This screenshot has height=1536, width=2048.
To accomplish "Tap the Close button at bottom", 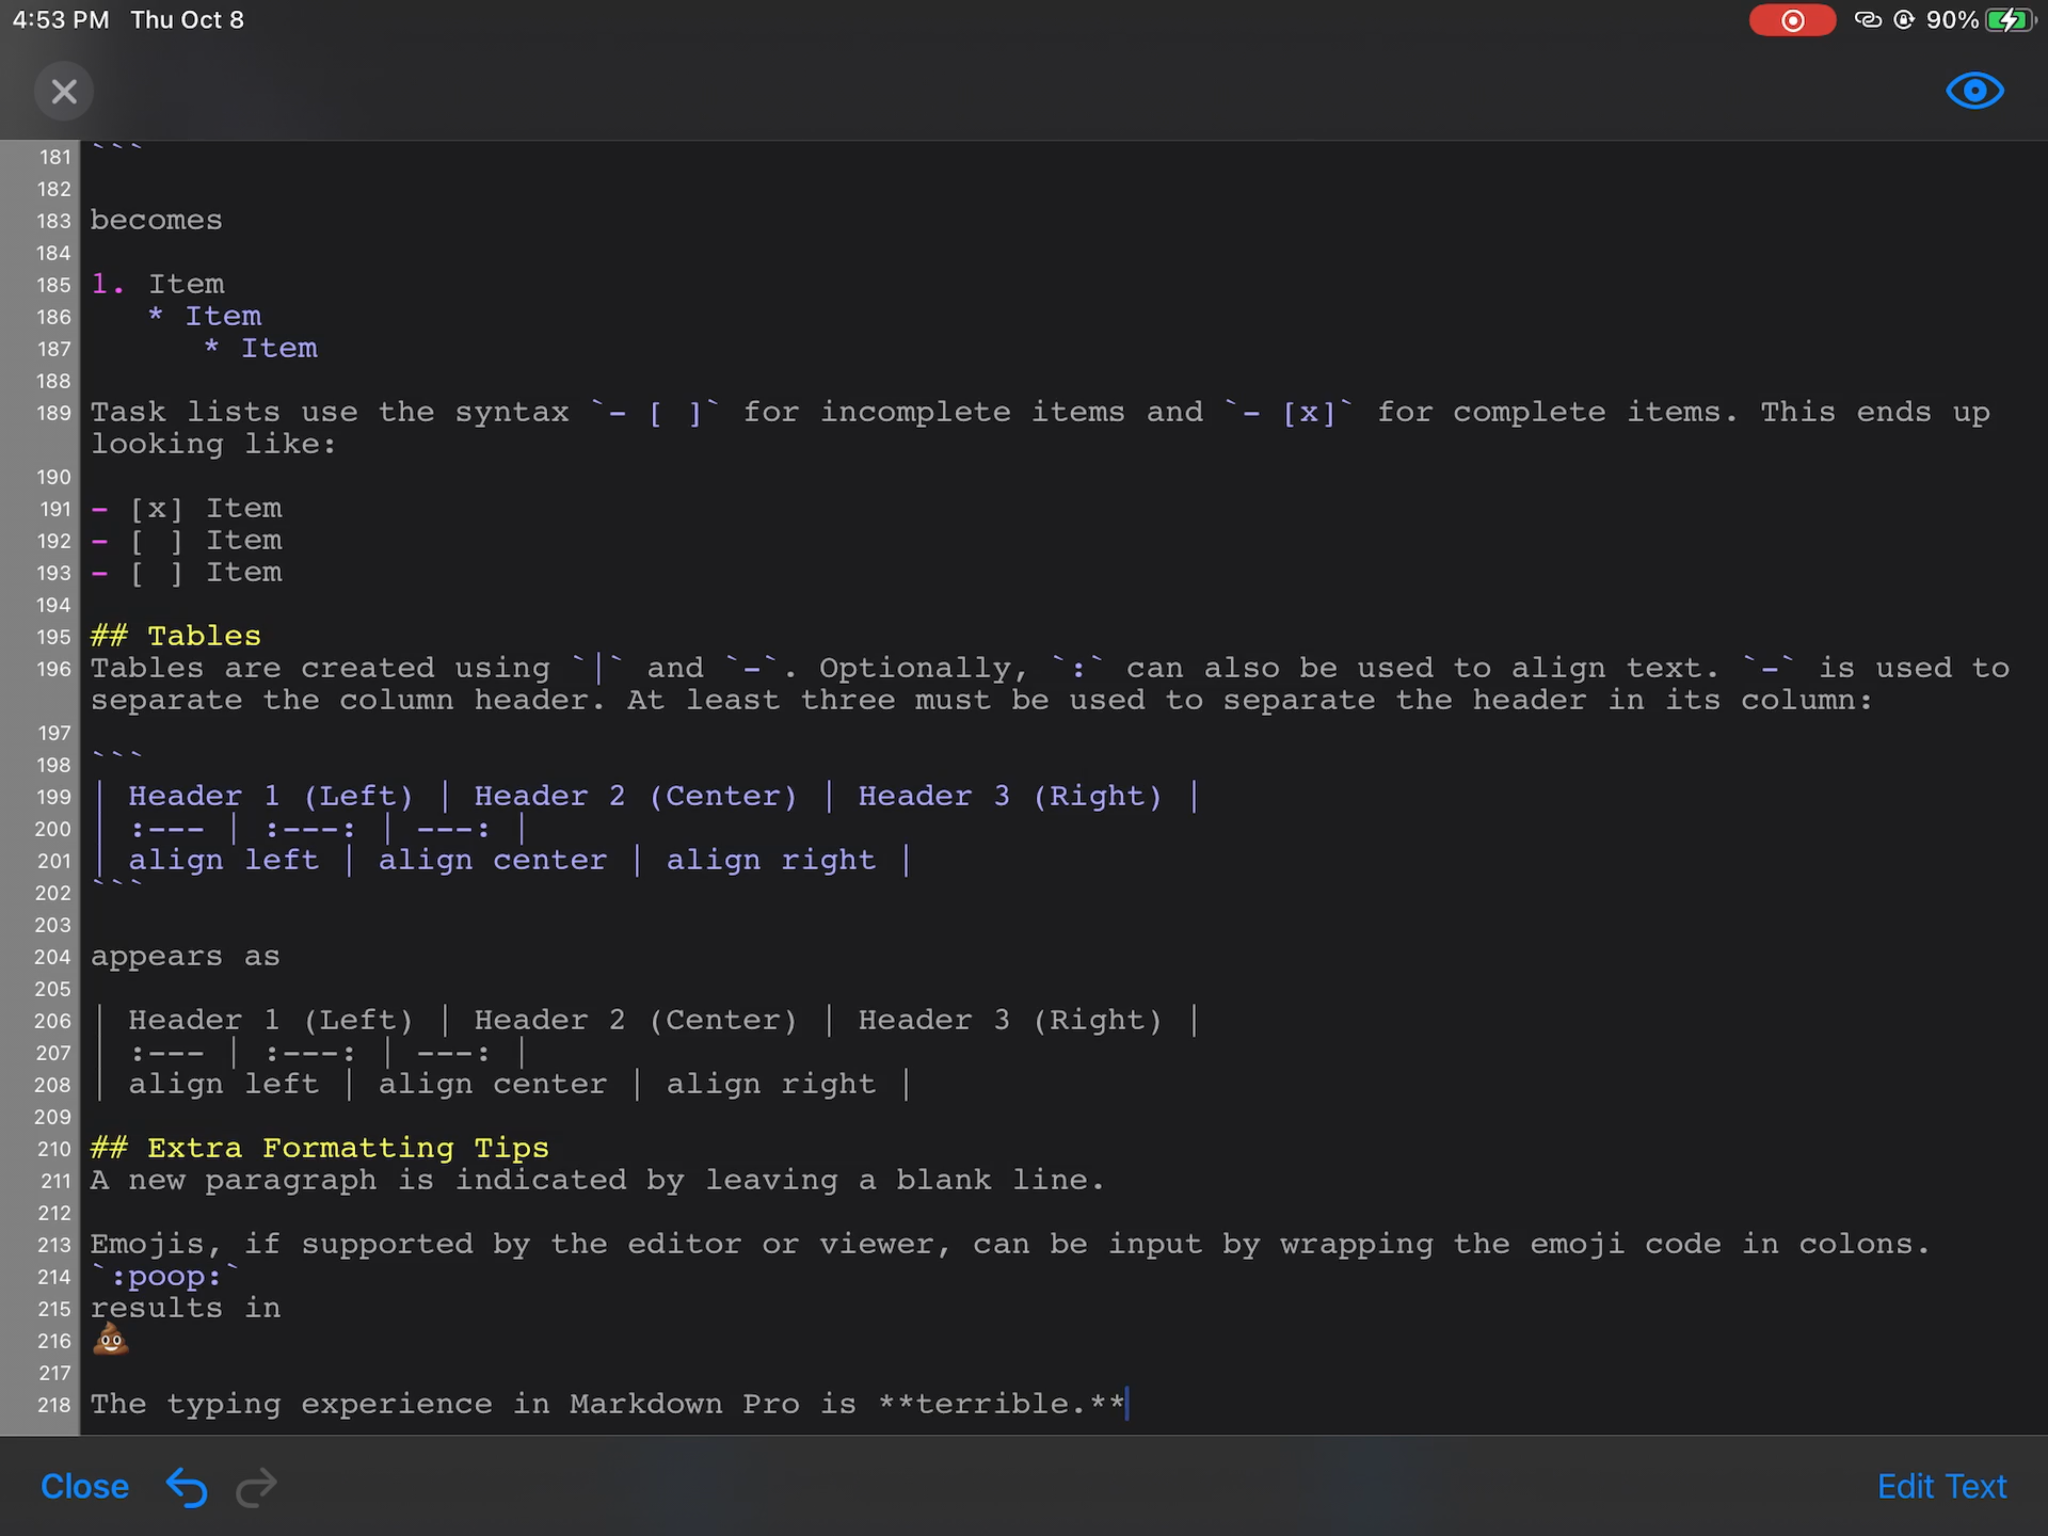I will (85, 1487).
